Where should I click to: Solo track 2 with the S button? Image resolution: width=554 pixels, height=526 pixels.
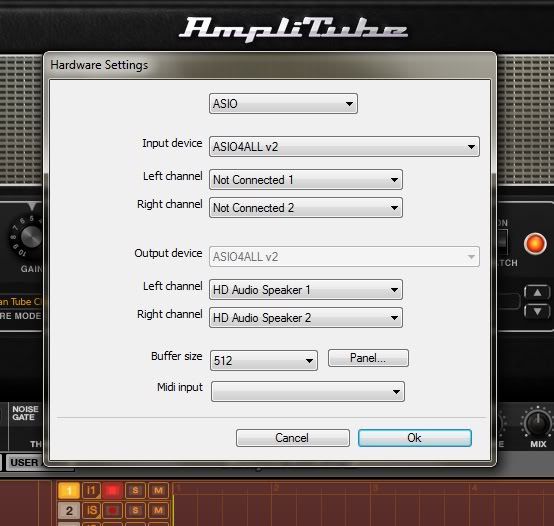click(135, 511)
